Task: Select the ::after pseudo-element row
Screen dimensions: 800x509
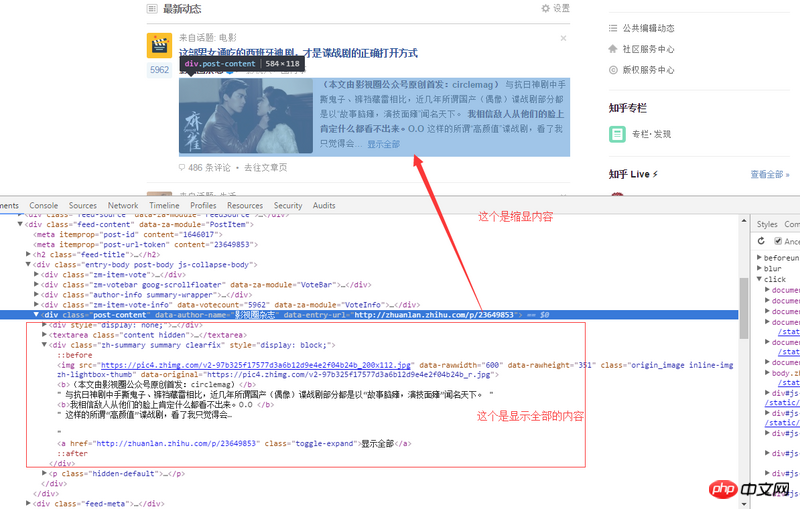Action: (72, 453)
